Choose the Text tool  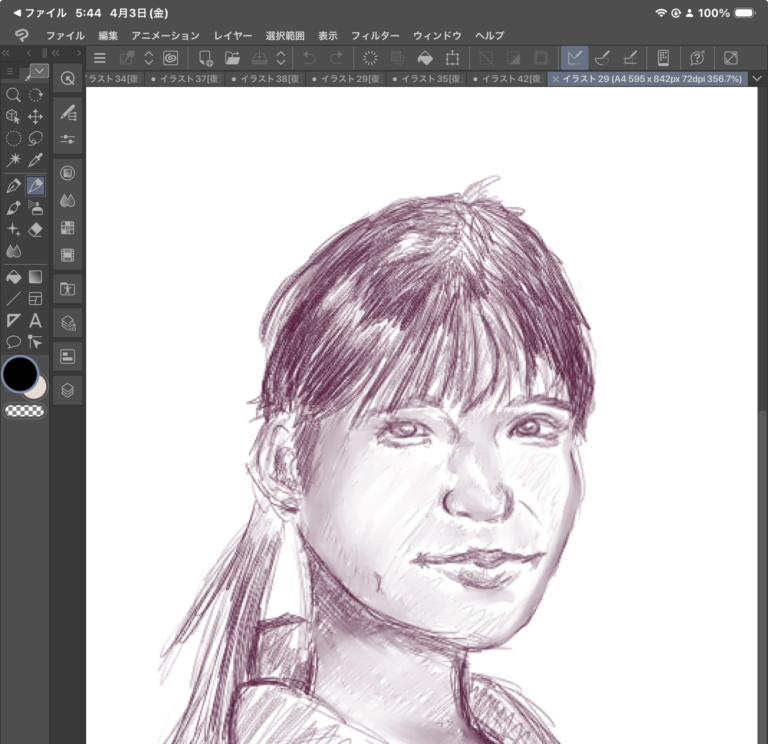(x=36, y=320)
